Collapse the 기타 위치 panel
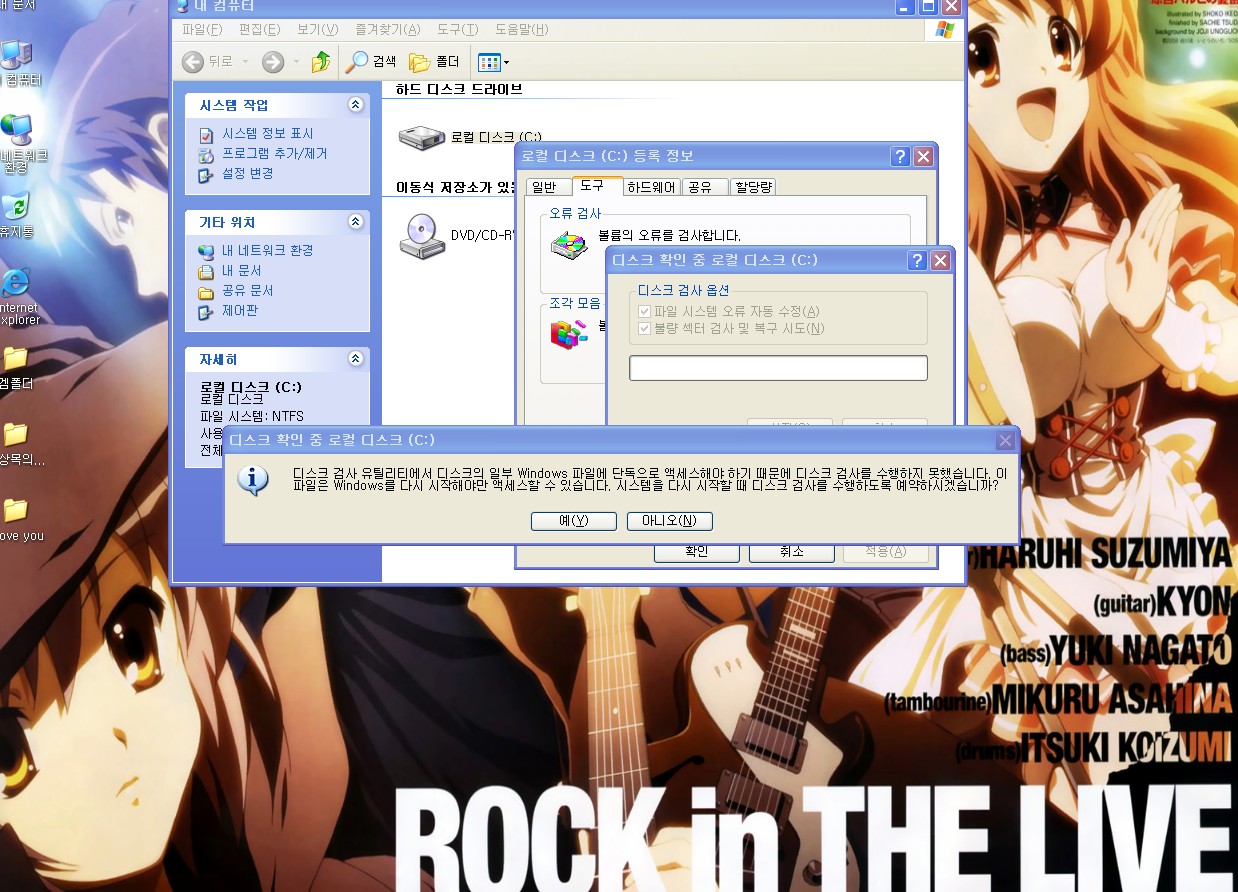1238x892 pixels. [355, 222]
